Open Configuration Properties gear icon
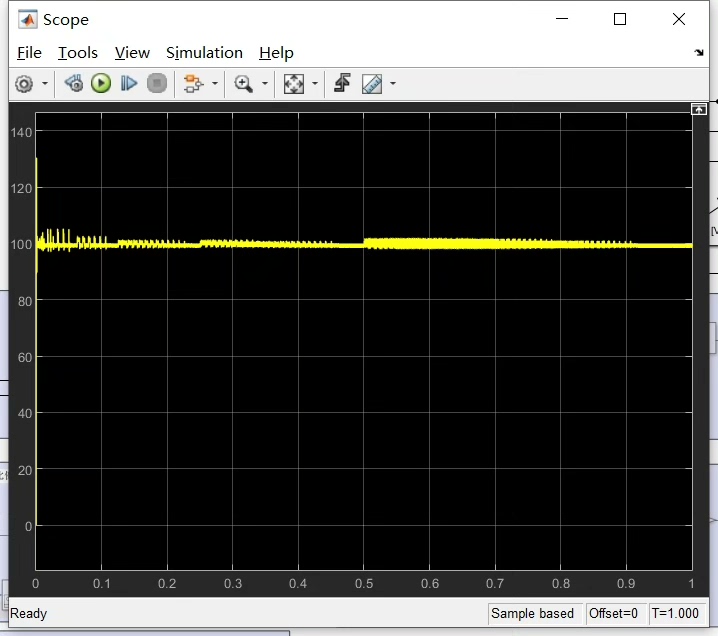 click(x=24, y=84)
